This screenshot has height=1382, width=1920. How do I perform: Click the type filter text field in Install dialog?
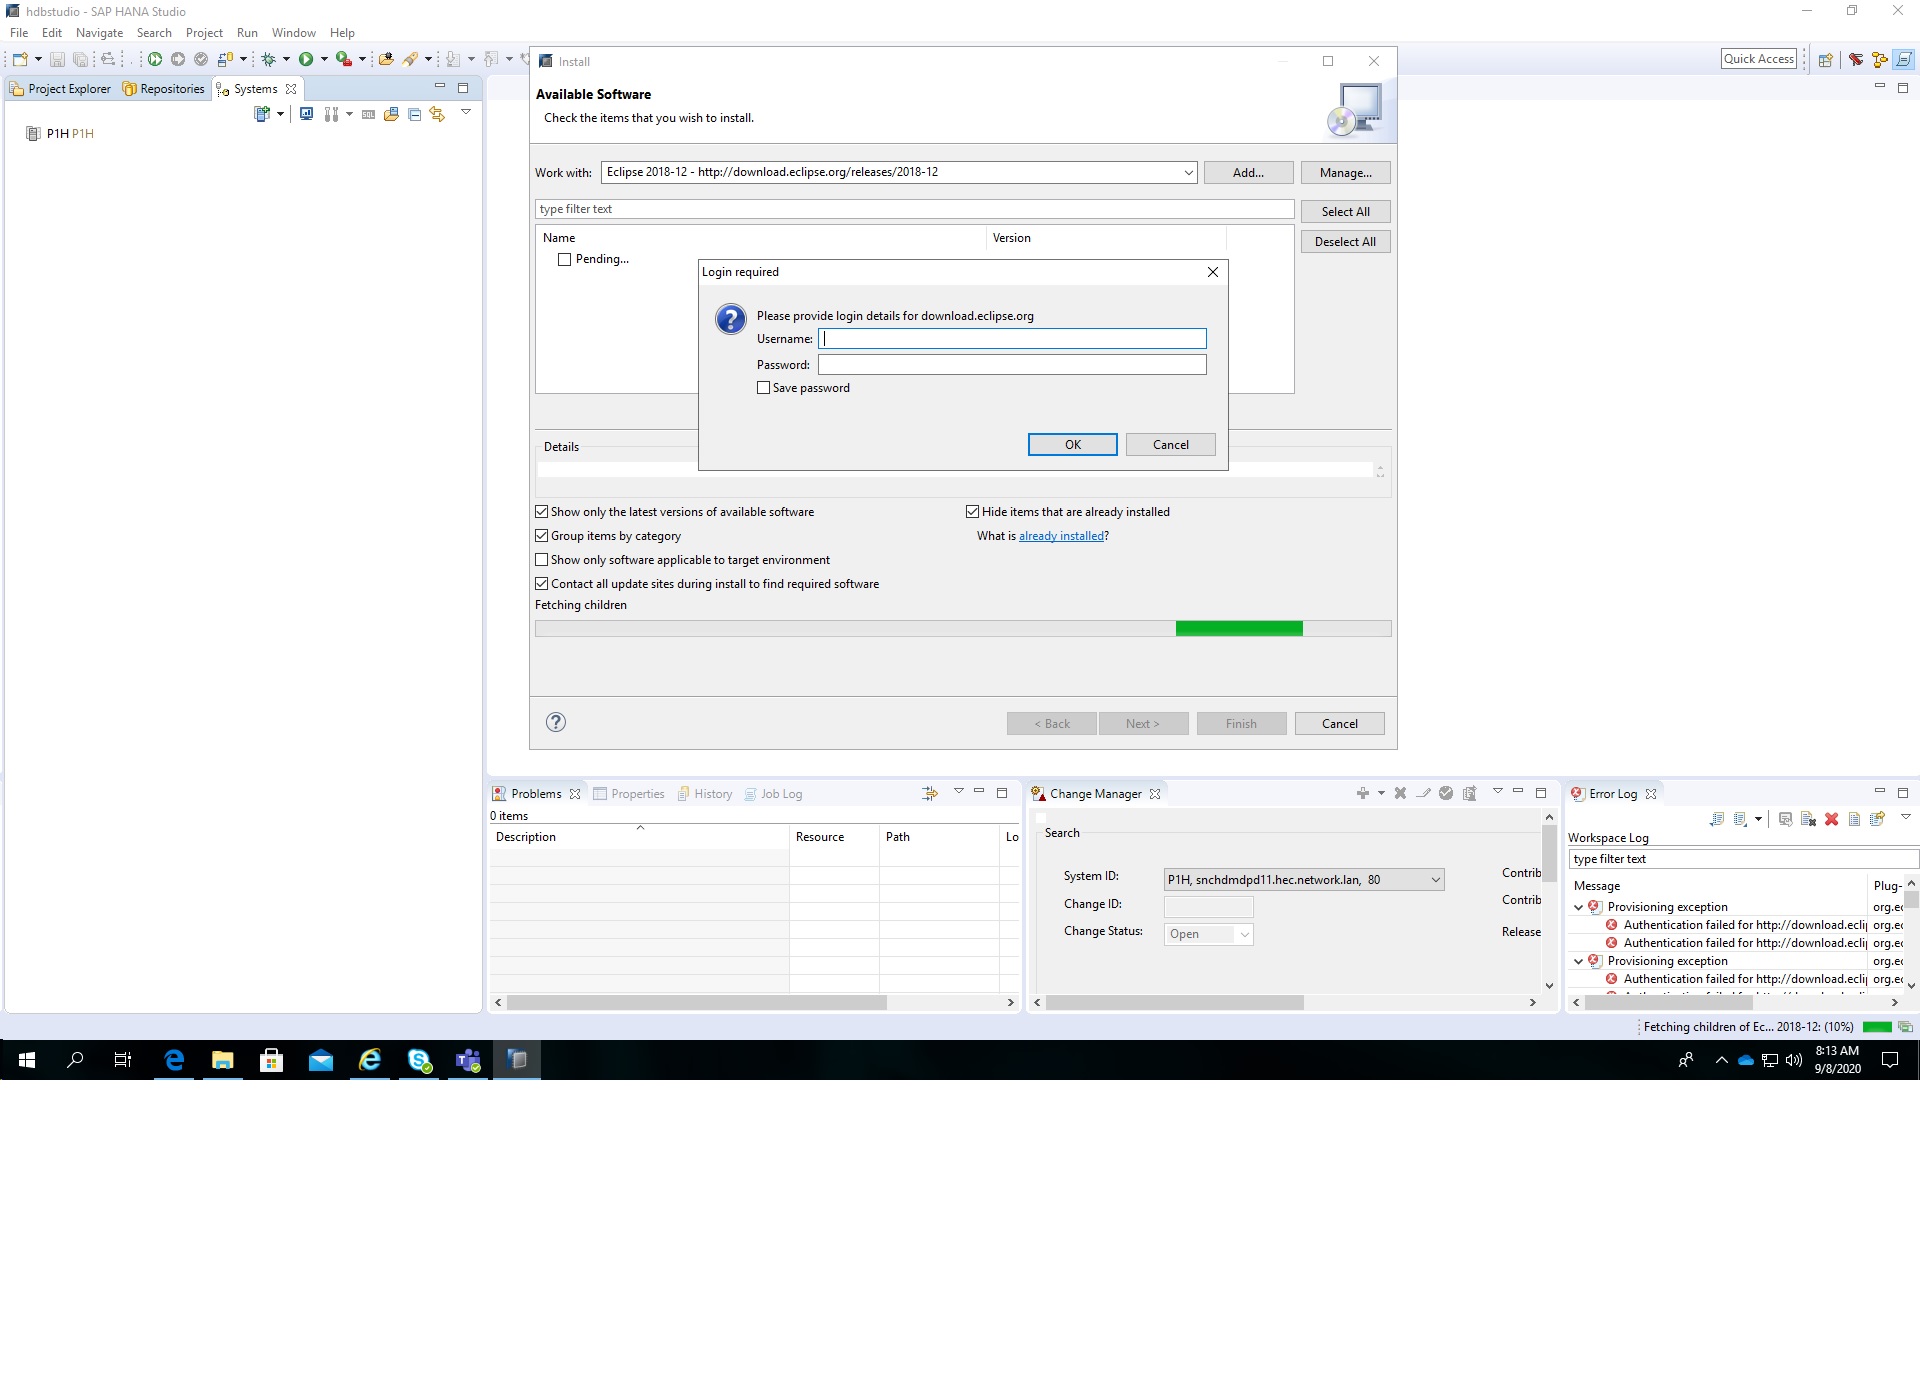[x=914, y=209]
